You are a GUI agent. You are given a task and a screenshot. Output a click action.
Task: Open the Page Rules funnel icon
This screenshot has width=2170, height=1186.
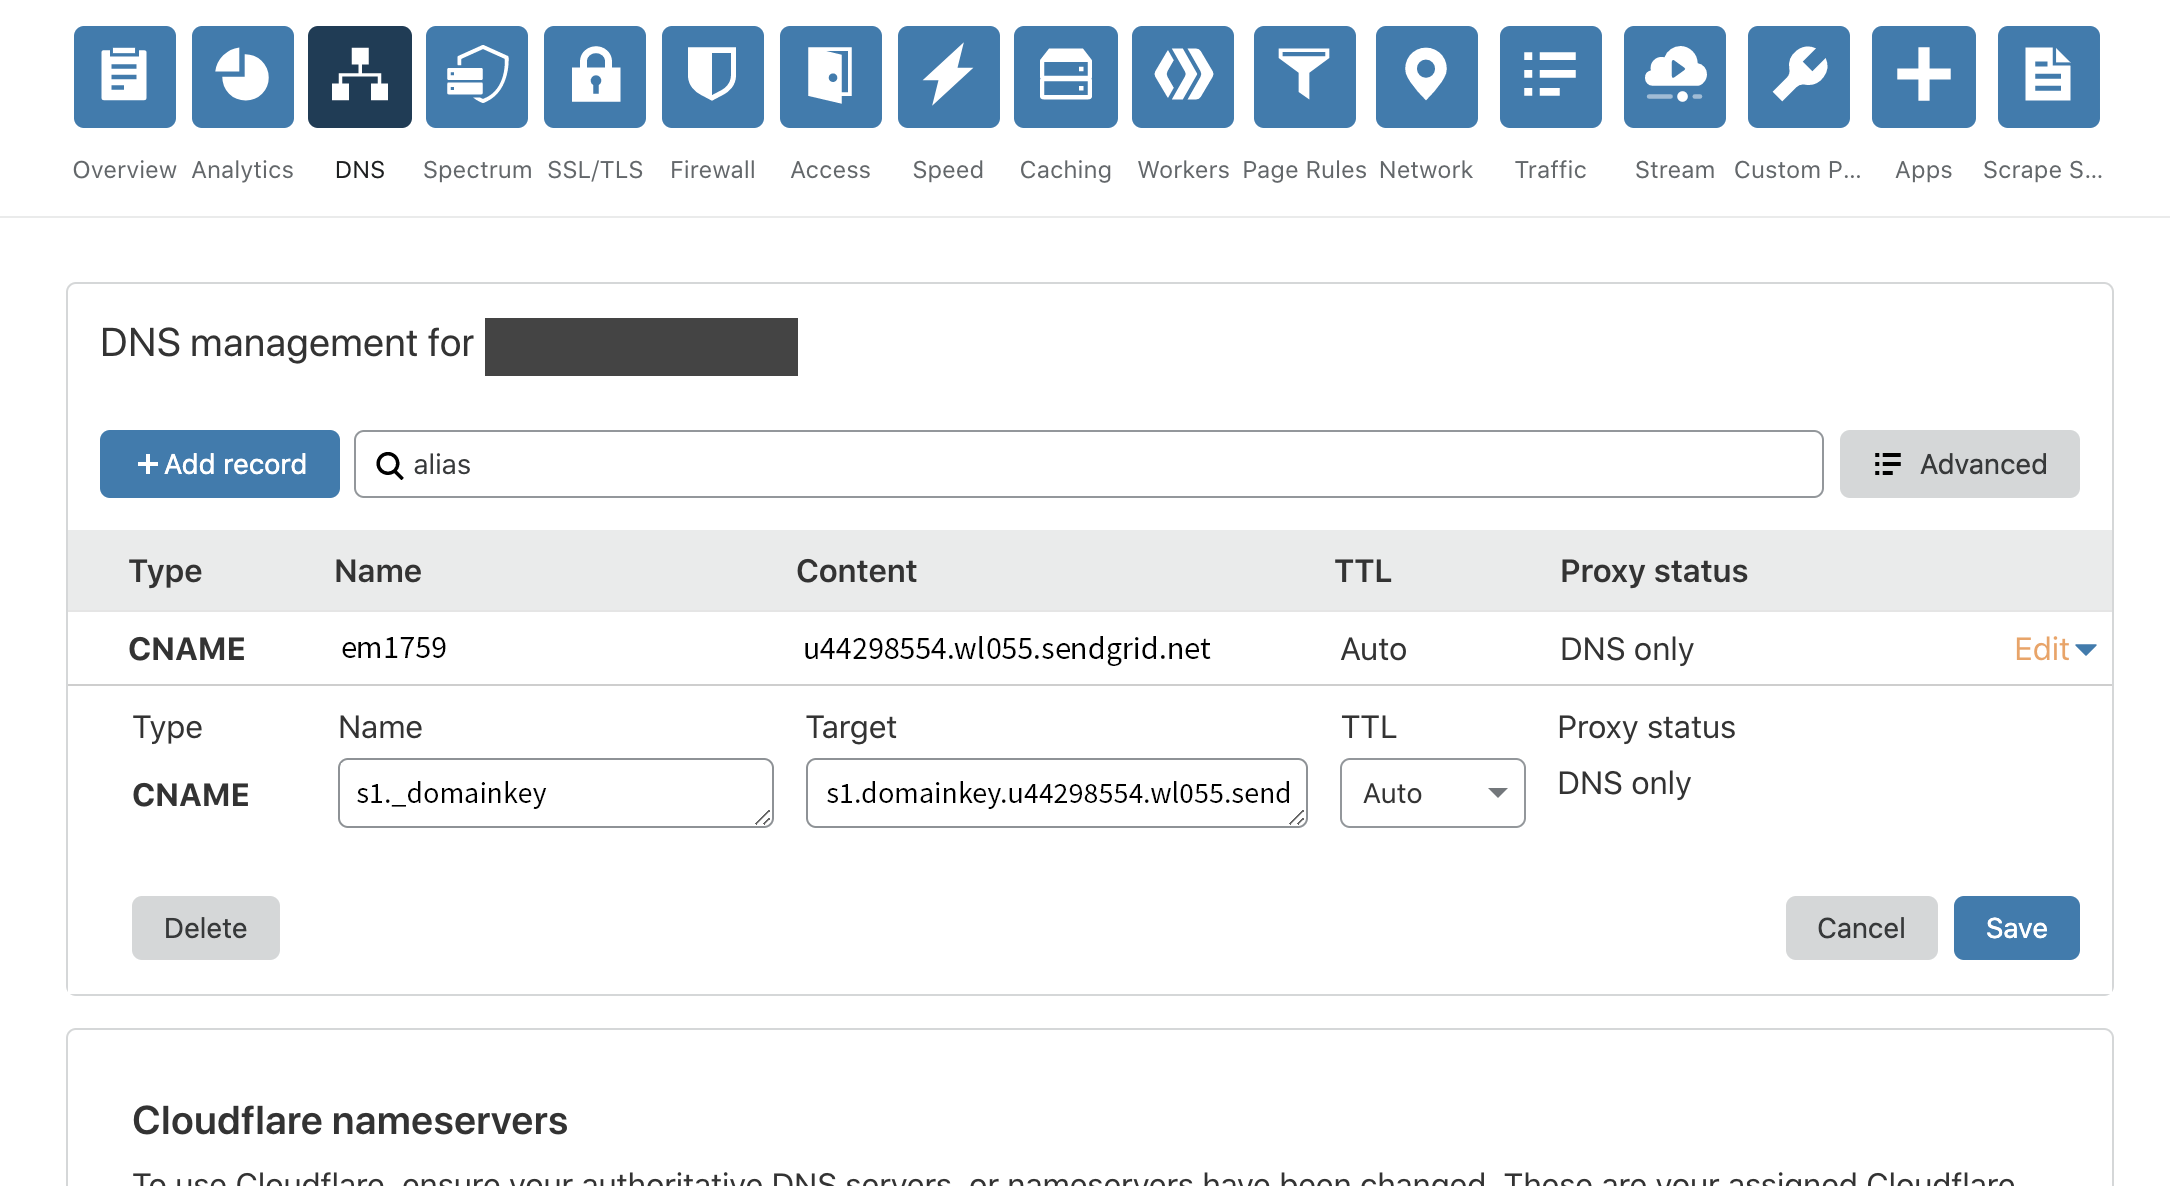1304,77
